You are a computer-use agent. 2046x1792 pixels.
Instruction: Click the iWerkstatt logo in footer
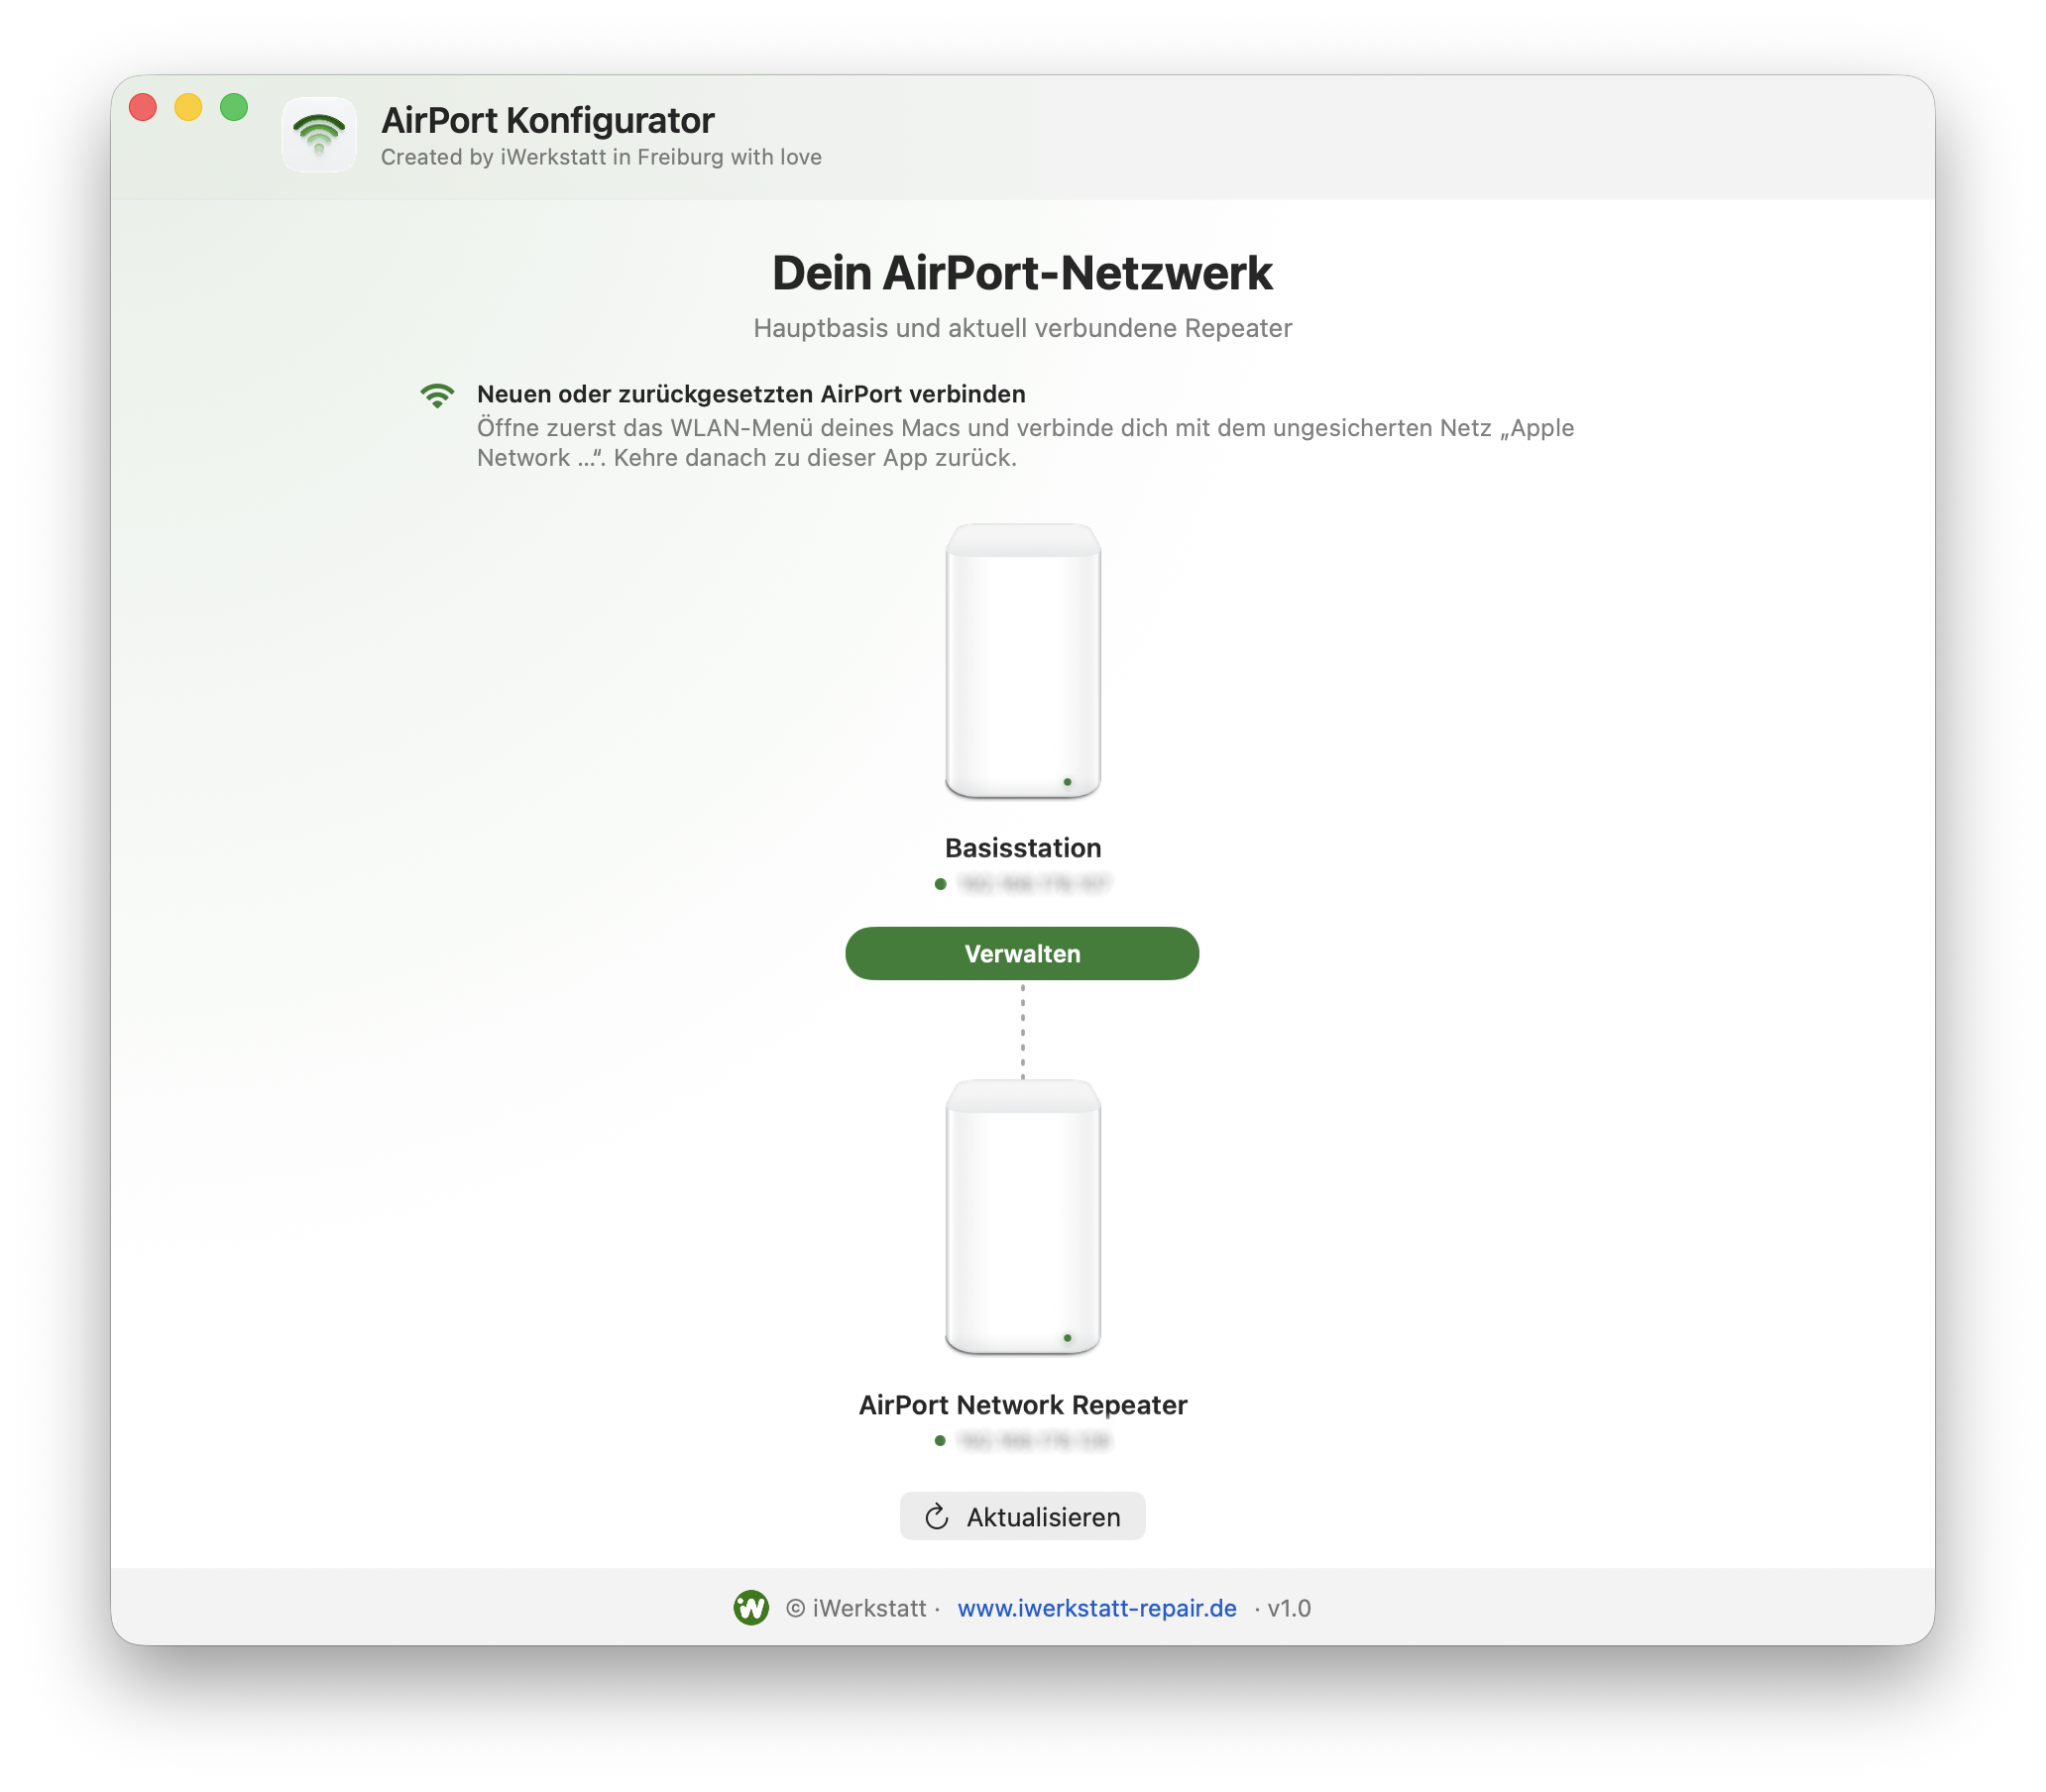click(750, 1607)
